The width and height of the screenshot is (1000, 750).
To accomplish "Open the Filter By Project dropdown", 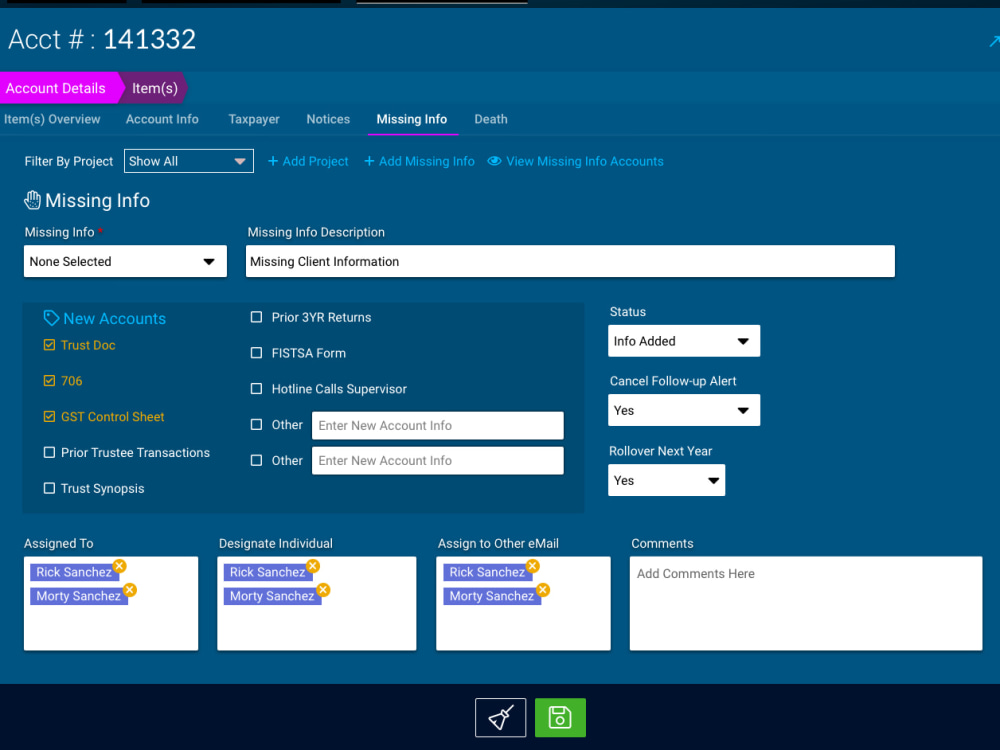I will click(189, 161).
